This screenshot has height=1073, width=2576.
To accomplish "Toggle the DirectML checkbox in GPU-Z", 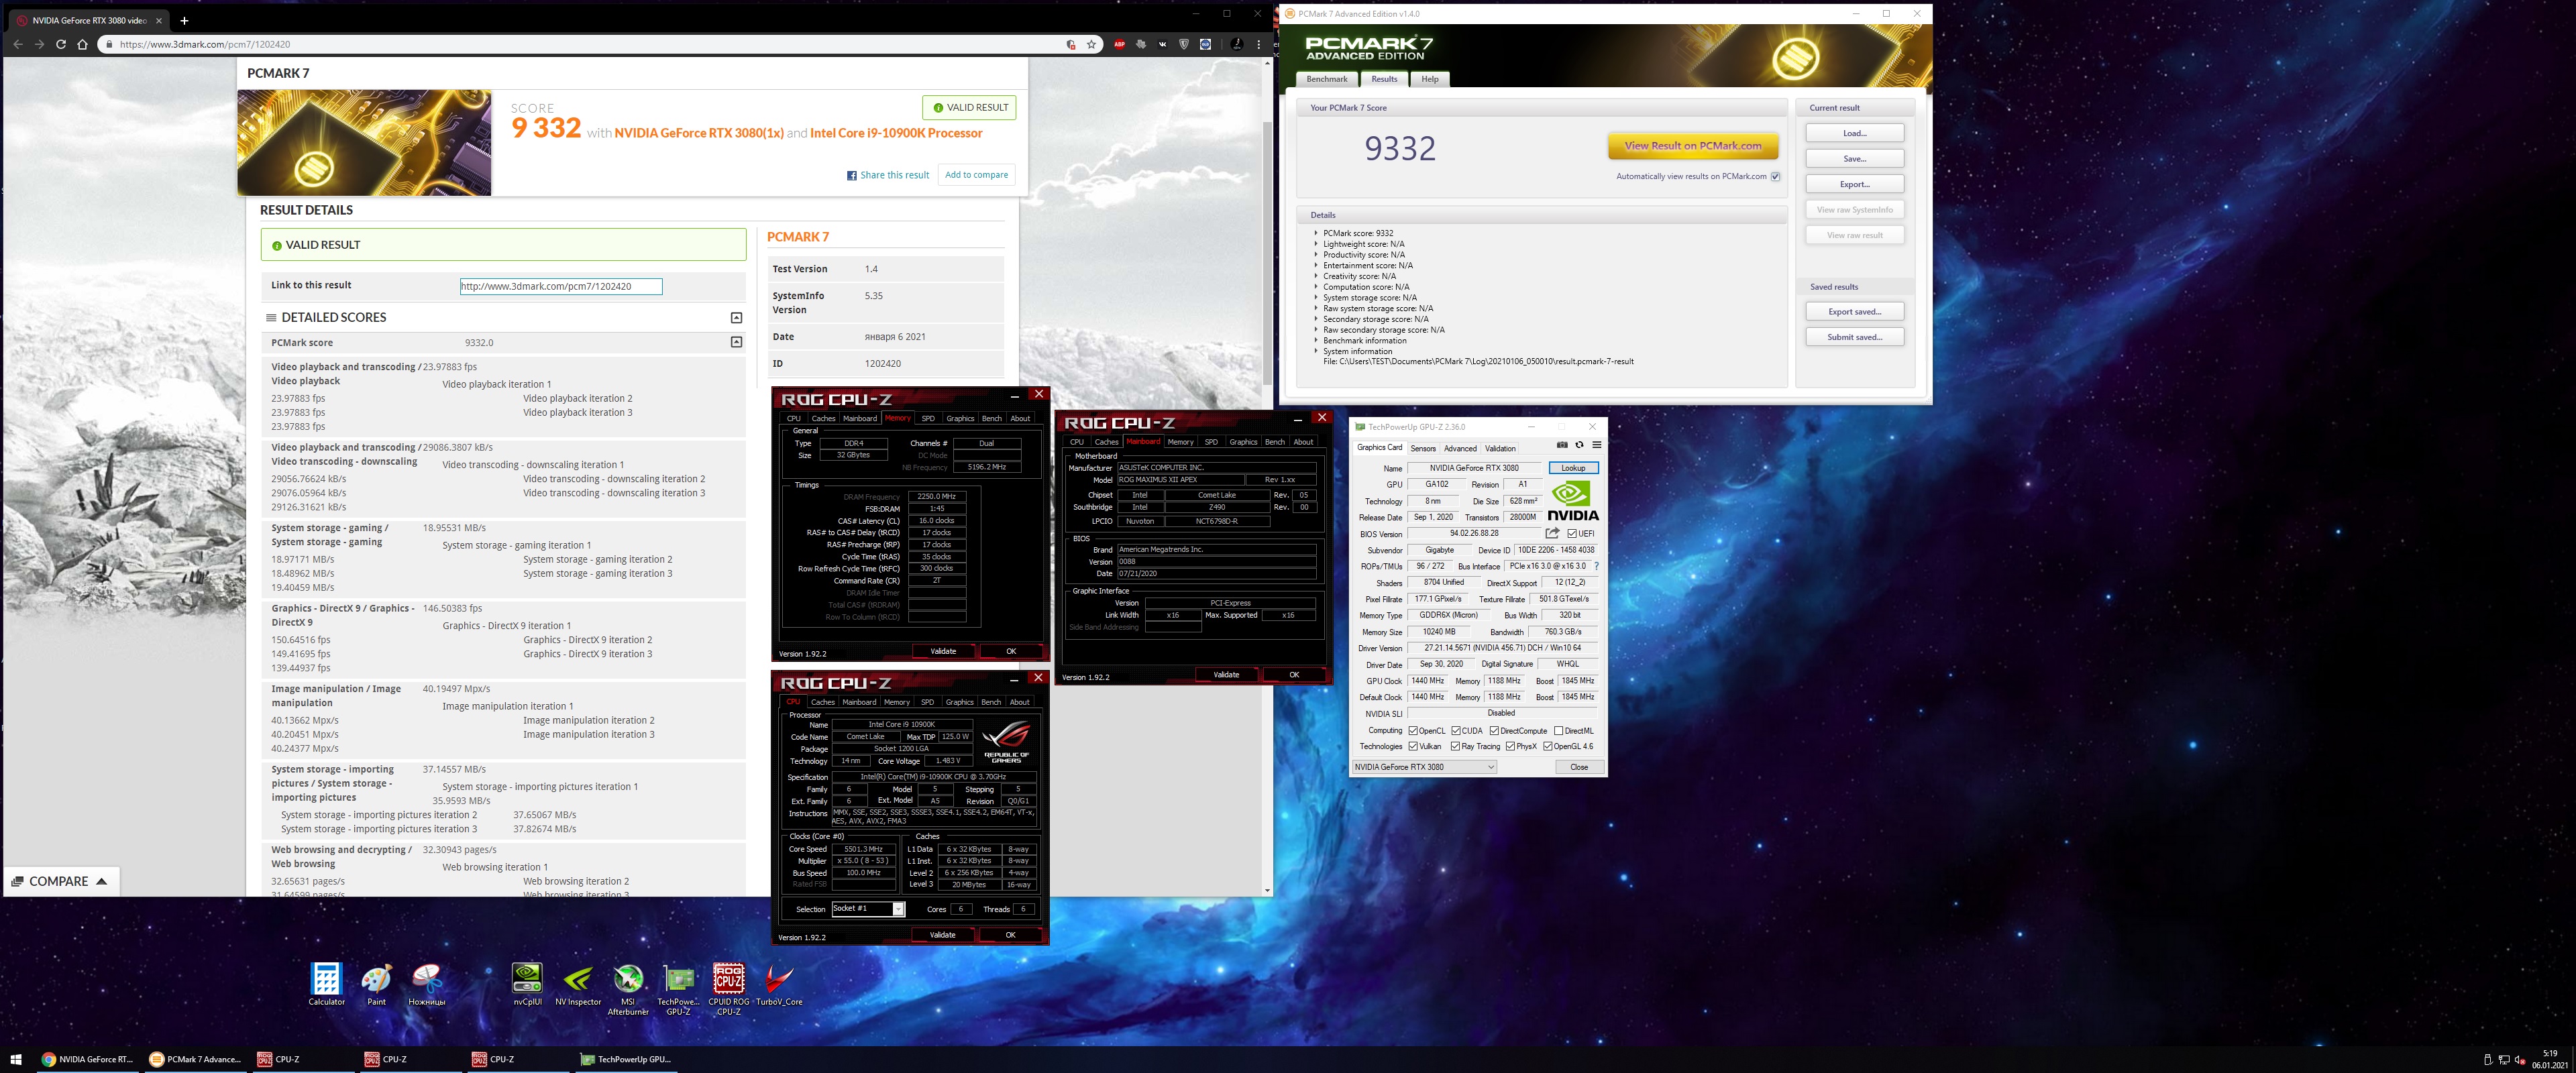I will 1558,730.
